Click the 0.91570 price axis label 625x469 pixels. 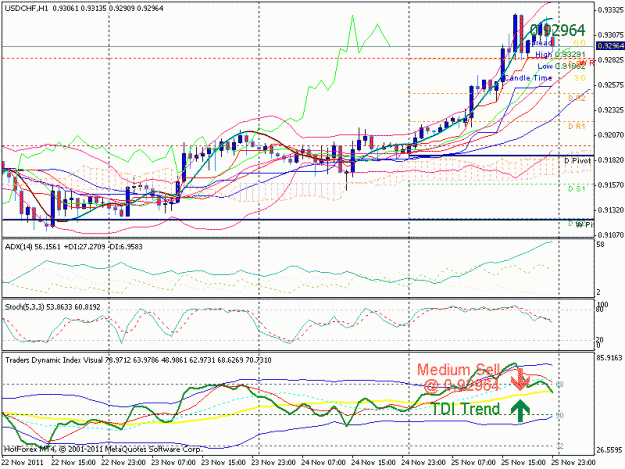610,185
